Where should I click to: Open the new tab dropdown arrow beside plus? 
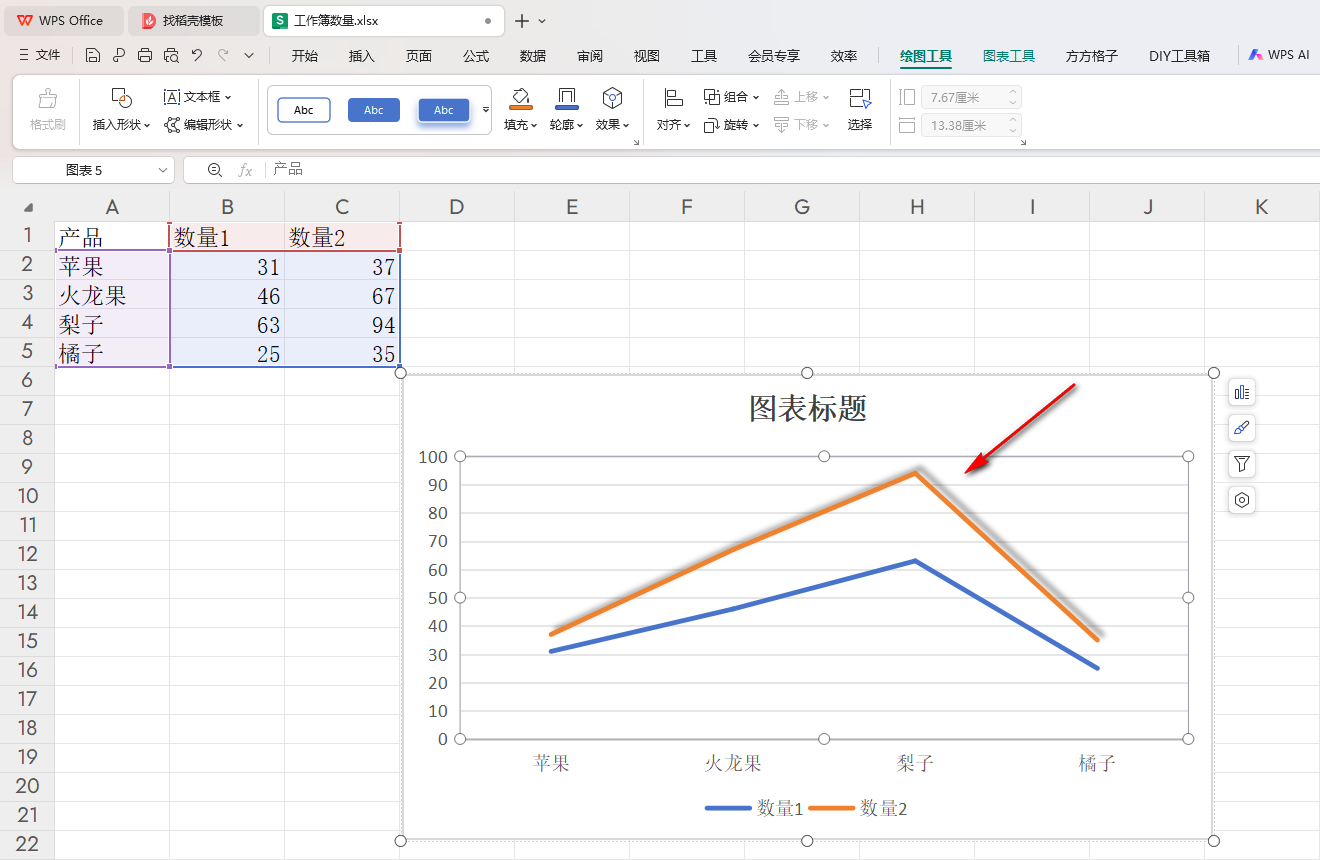[542, 20]
